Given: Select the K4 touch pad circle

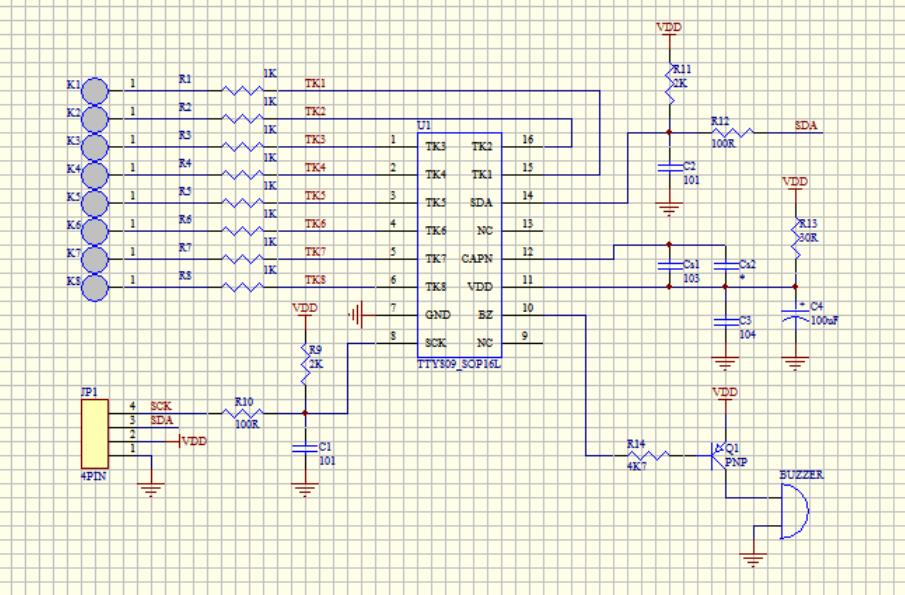Looking at the screenshot, I should coord(95,175).
